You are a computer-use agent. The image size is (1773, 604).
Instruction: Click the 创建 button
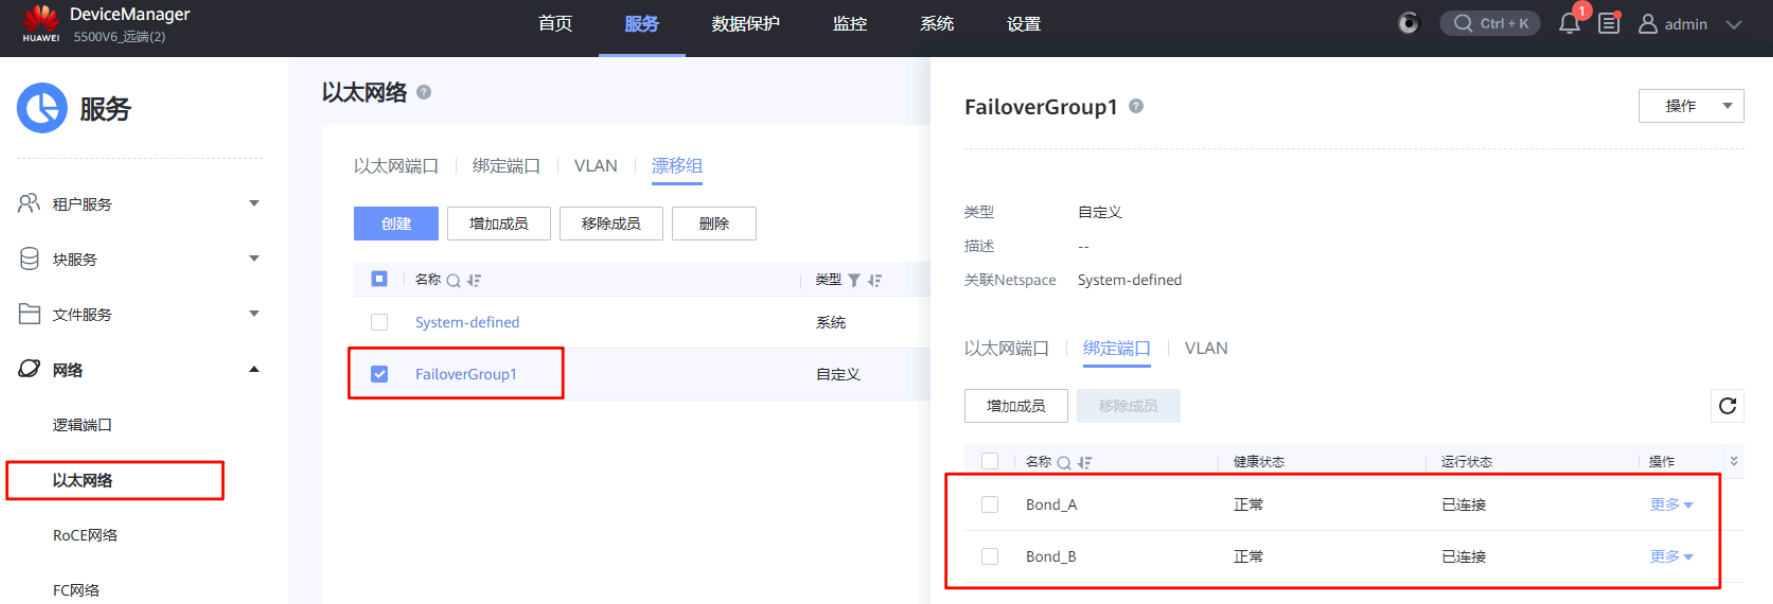396,224
